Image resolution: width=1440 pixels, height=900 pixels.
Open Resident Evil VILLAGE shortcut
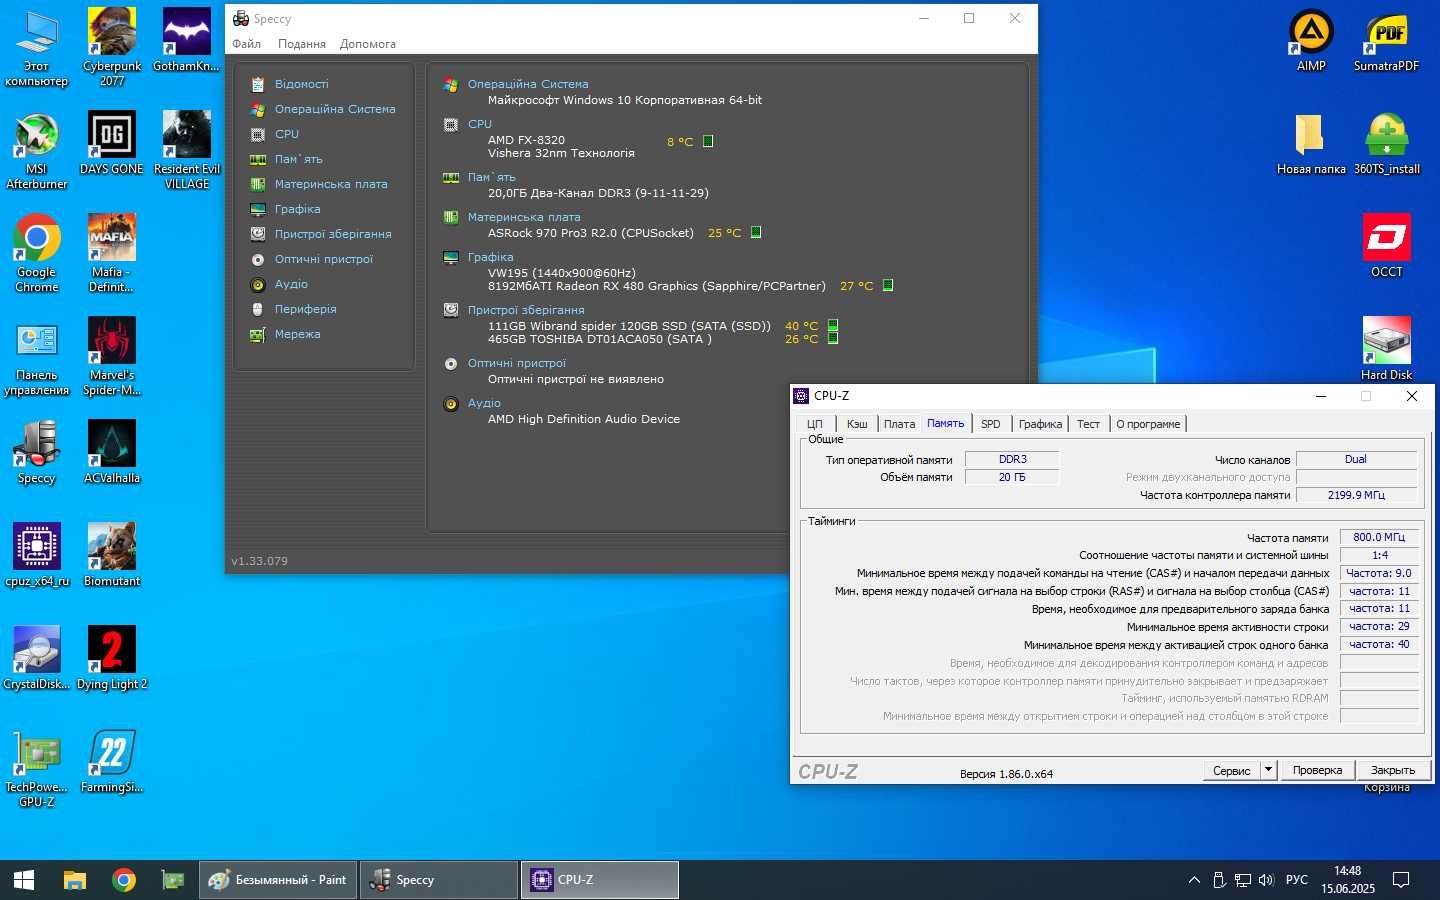[187, 150]
